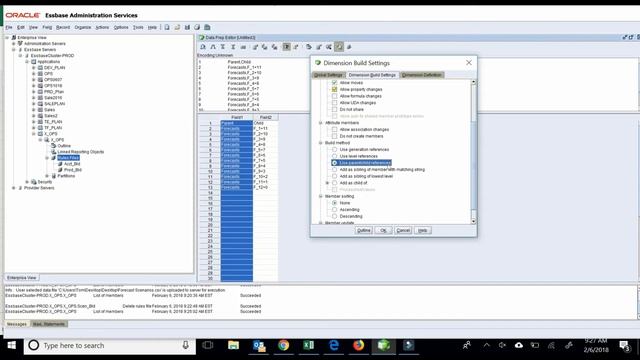Click the Acct_Bld rules file icon

pos(60,164)
